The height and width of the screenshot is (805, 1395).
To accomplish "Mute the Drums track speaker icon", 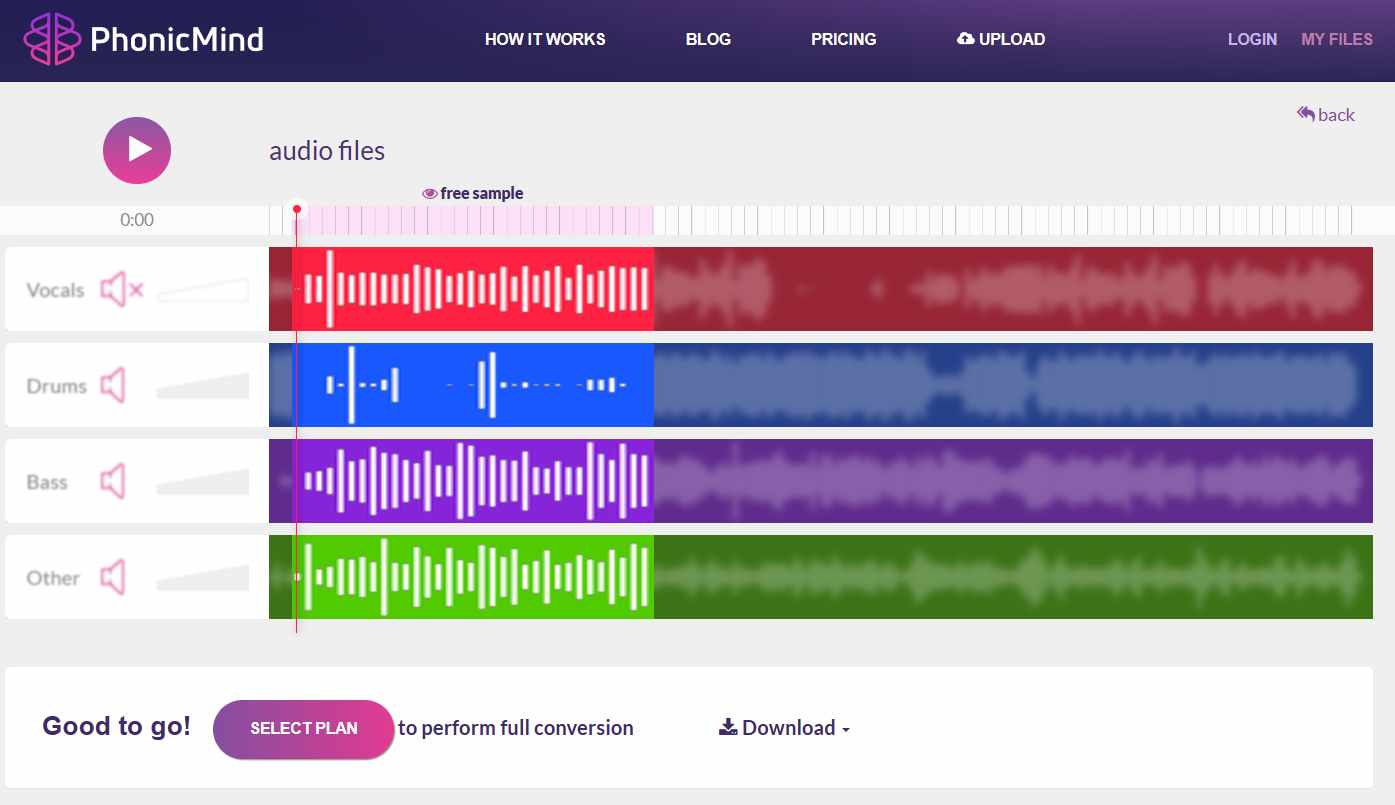I will [113, 386].
